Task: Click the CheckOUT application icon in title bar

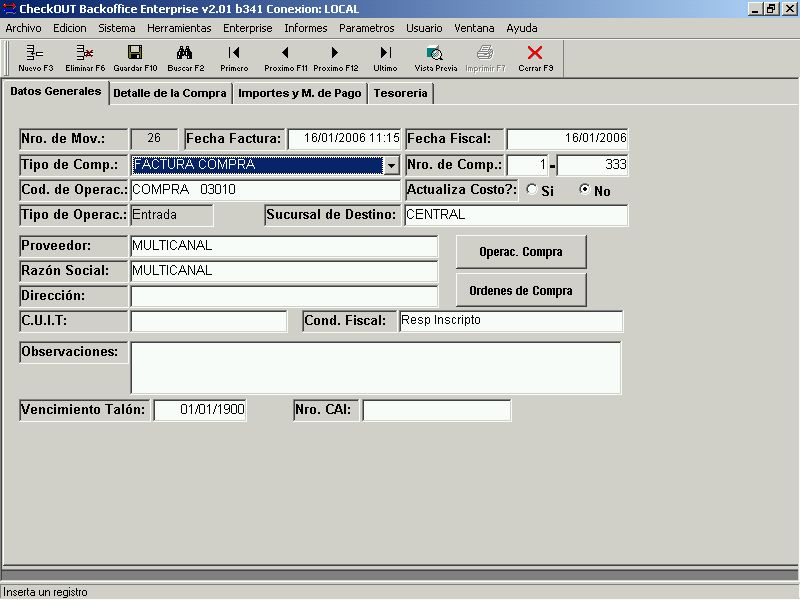Action: [9, 9]
